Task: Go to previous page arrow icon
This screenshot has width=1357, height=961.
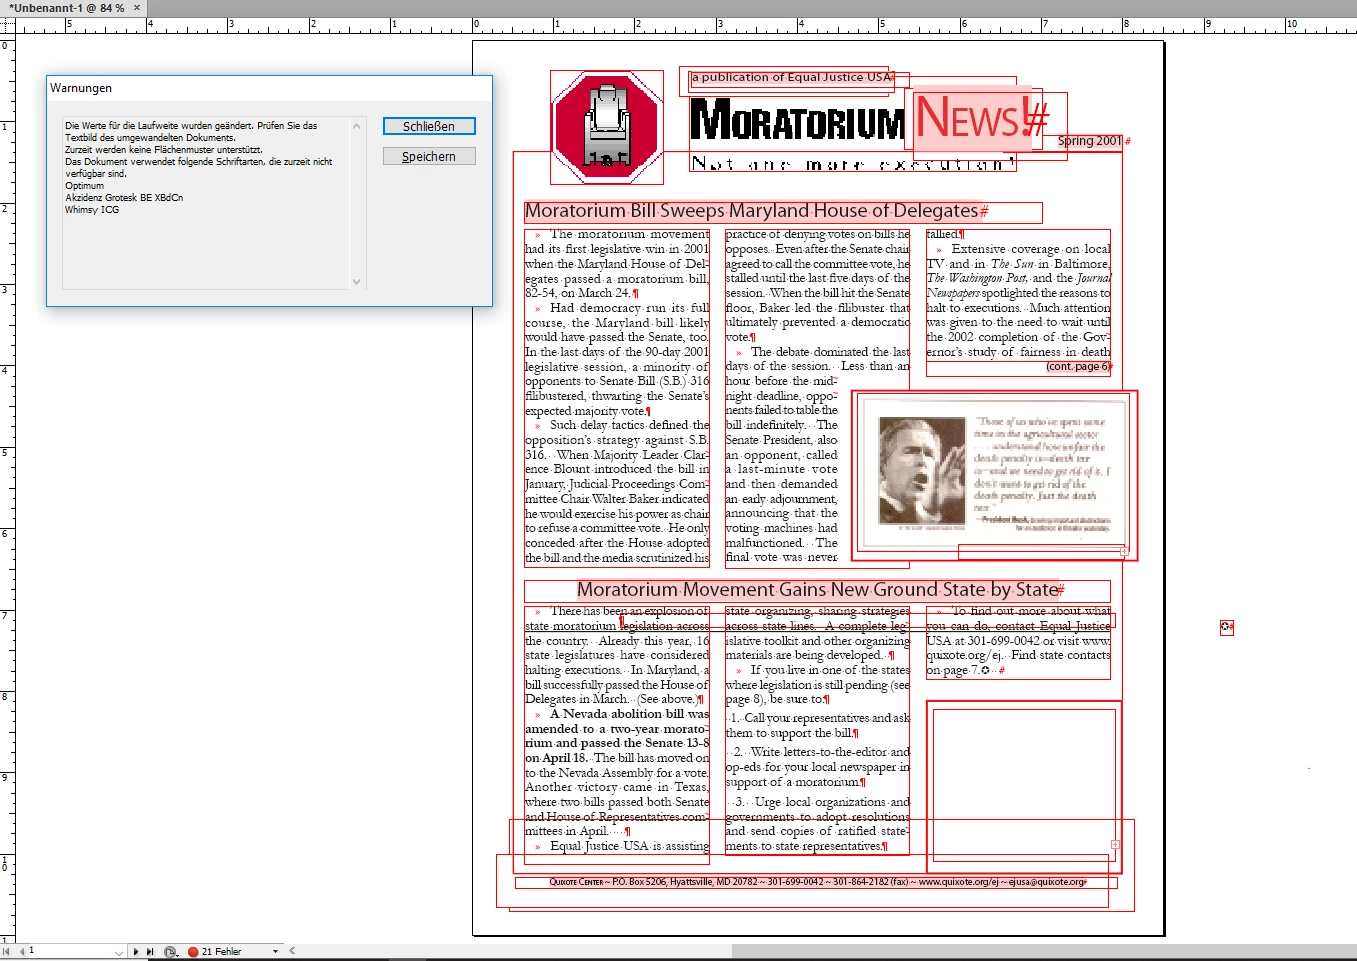Action: point(21,951)
